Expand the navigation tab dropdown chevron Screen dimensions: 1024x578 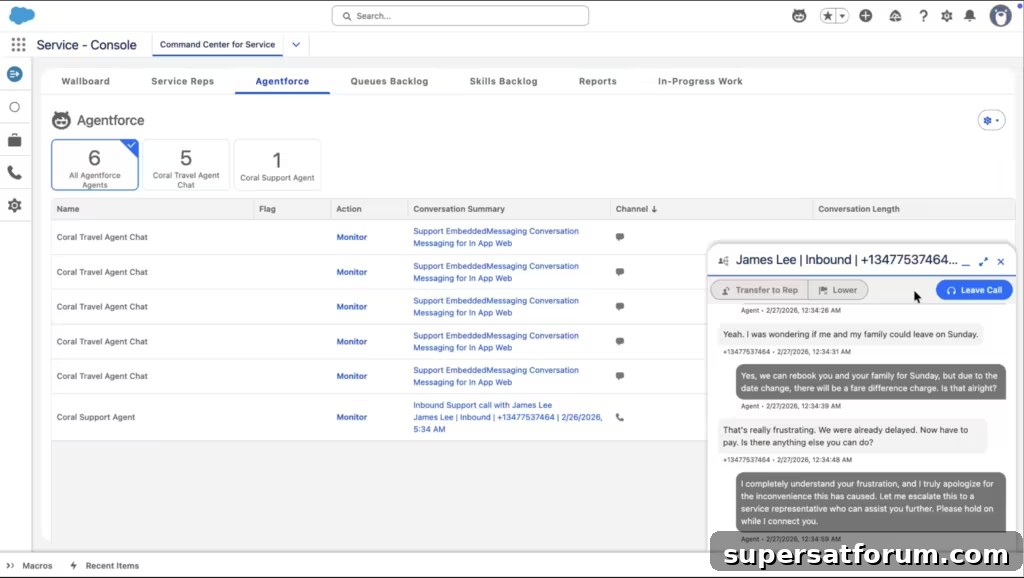pos(296,44)
